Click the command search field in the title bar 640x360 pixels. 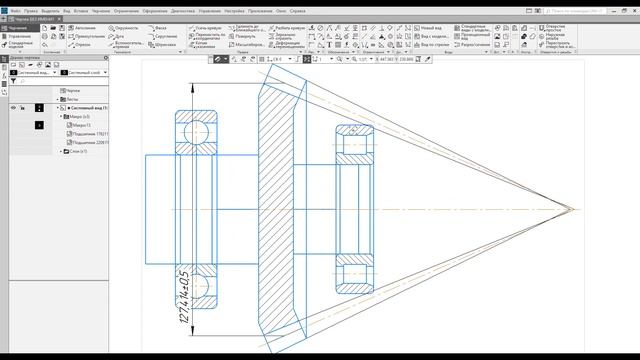coord(575,11)
